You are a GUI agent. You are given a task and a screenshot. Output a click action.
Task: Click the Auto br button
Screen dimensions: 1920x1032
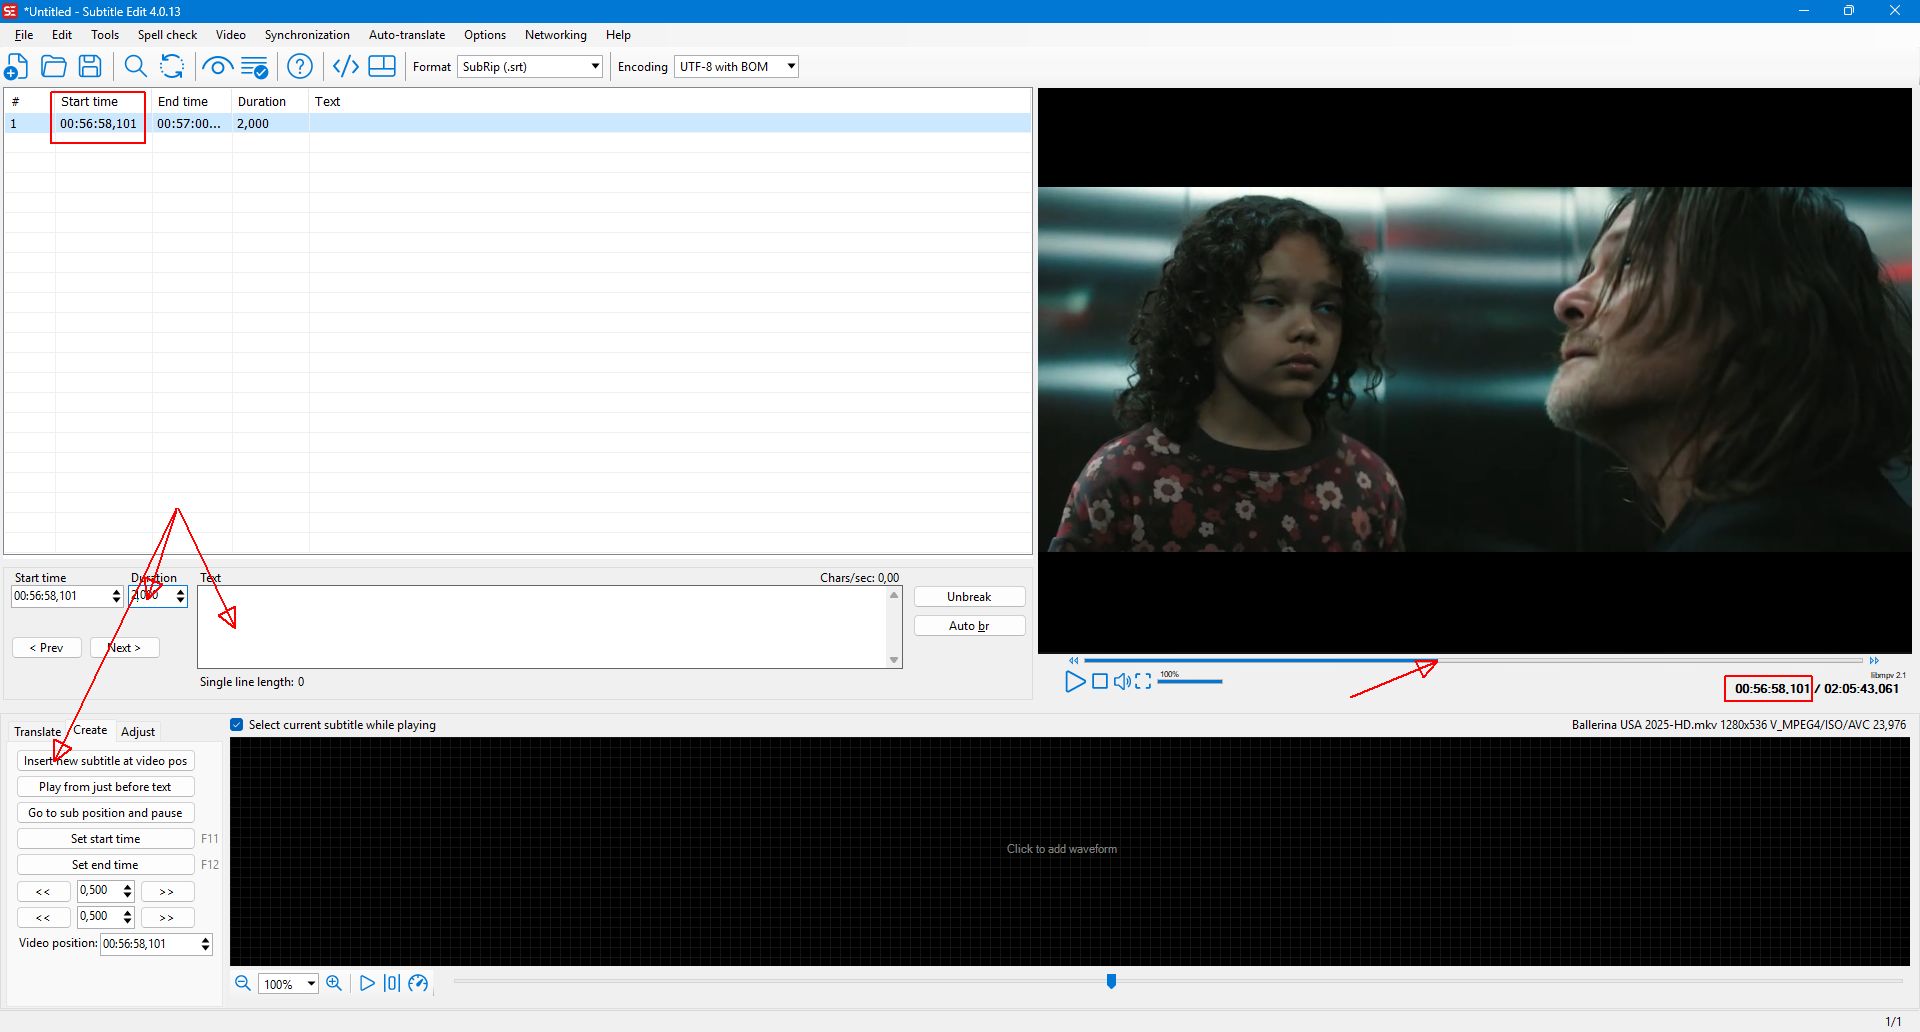[969, 626]
